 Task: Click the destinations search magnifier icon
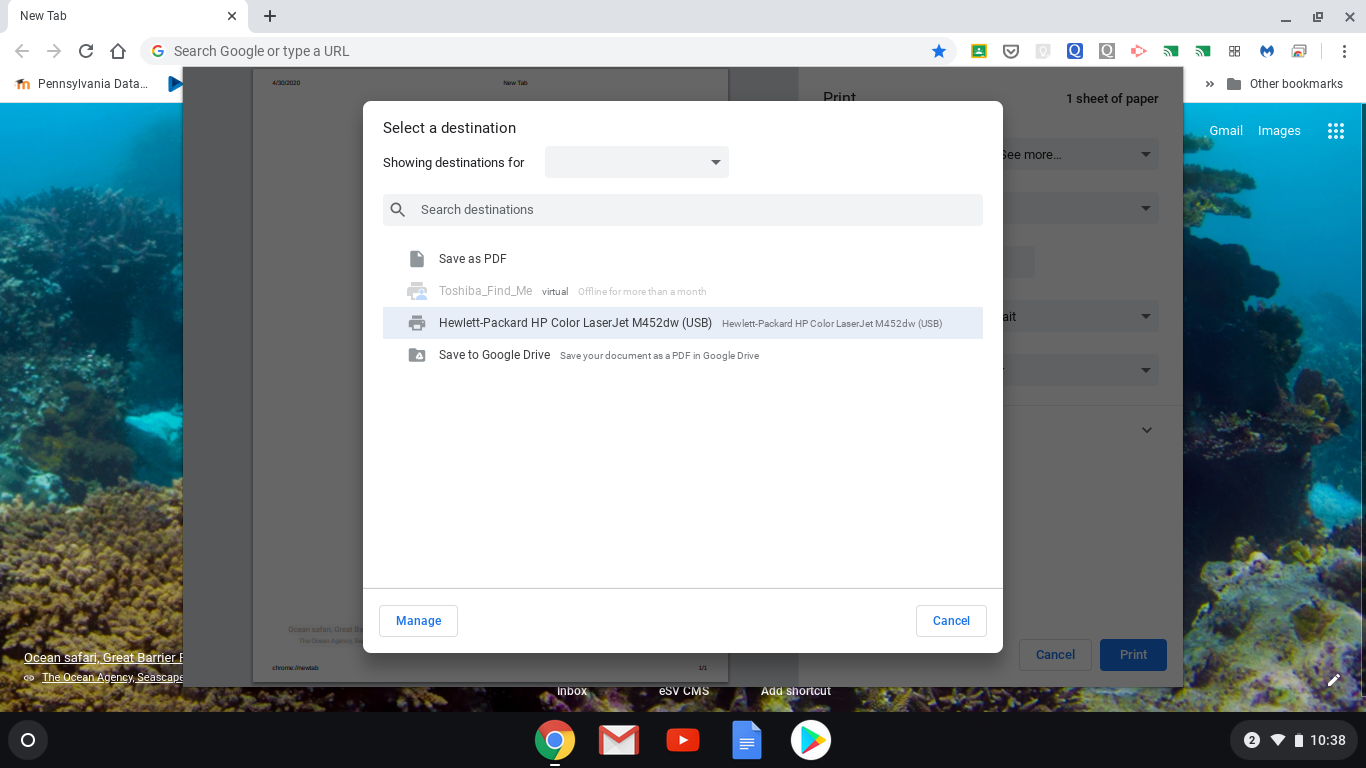coord(398,210)
